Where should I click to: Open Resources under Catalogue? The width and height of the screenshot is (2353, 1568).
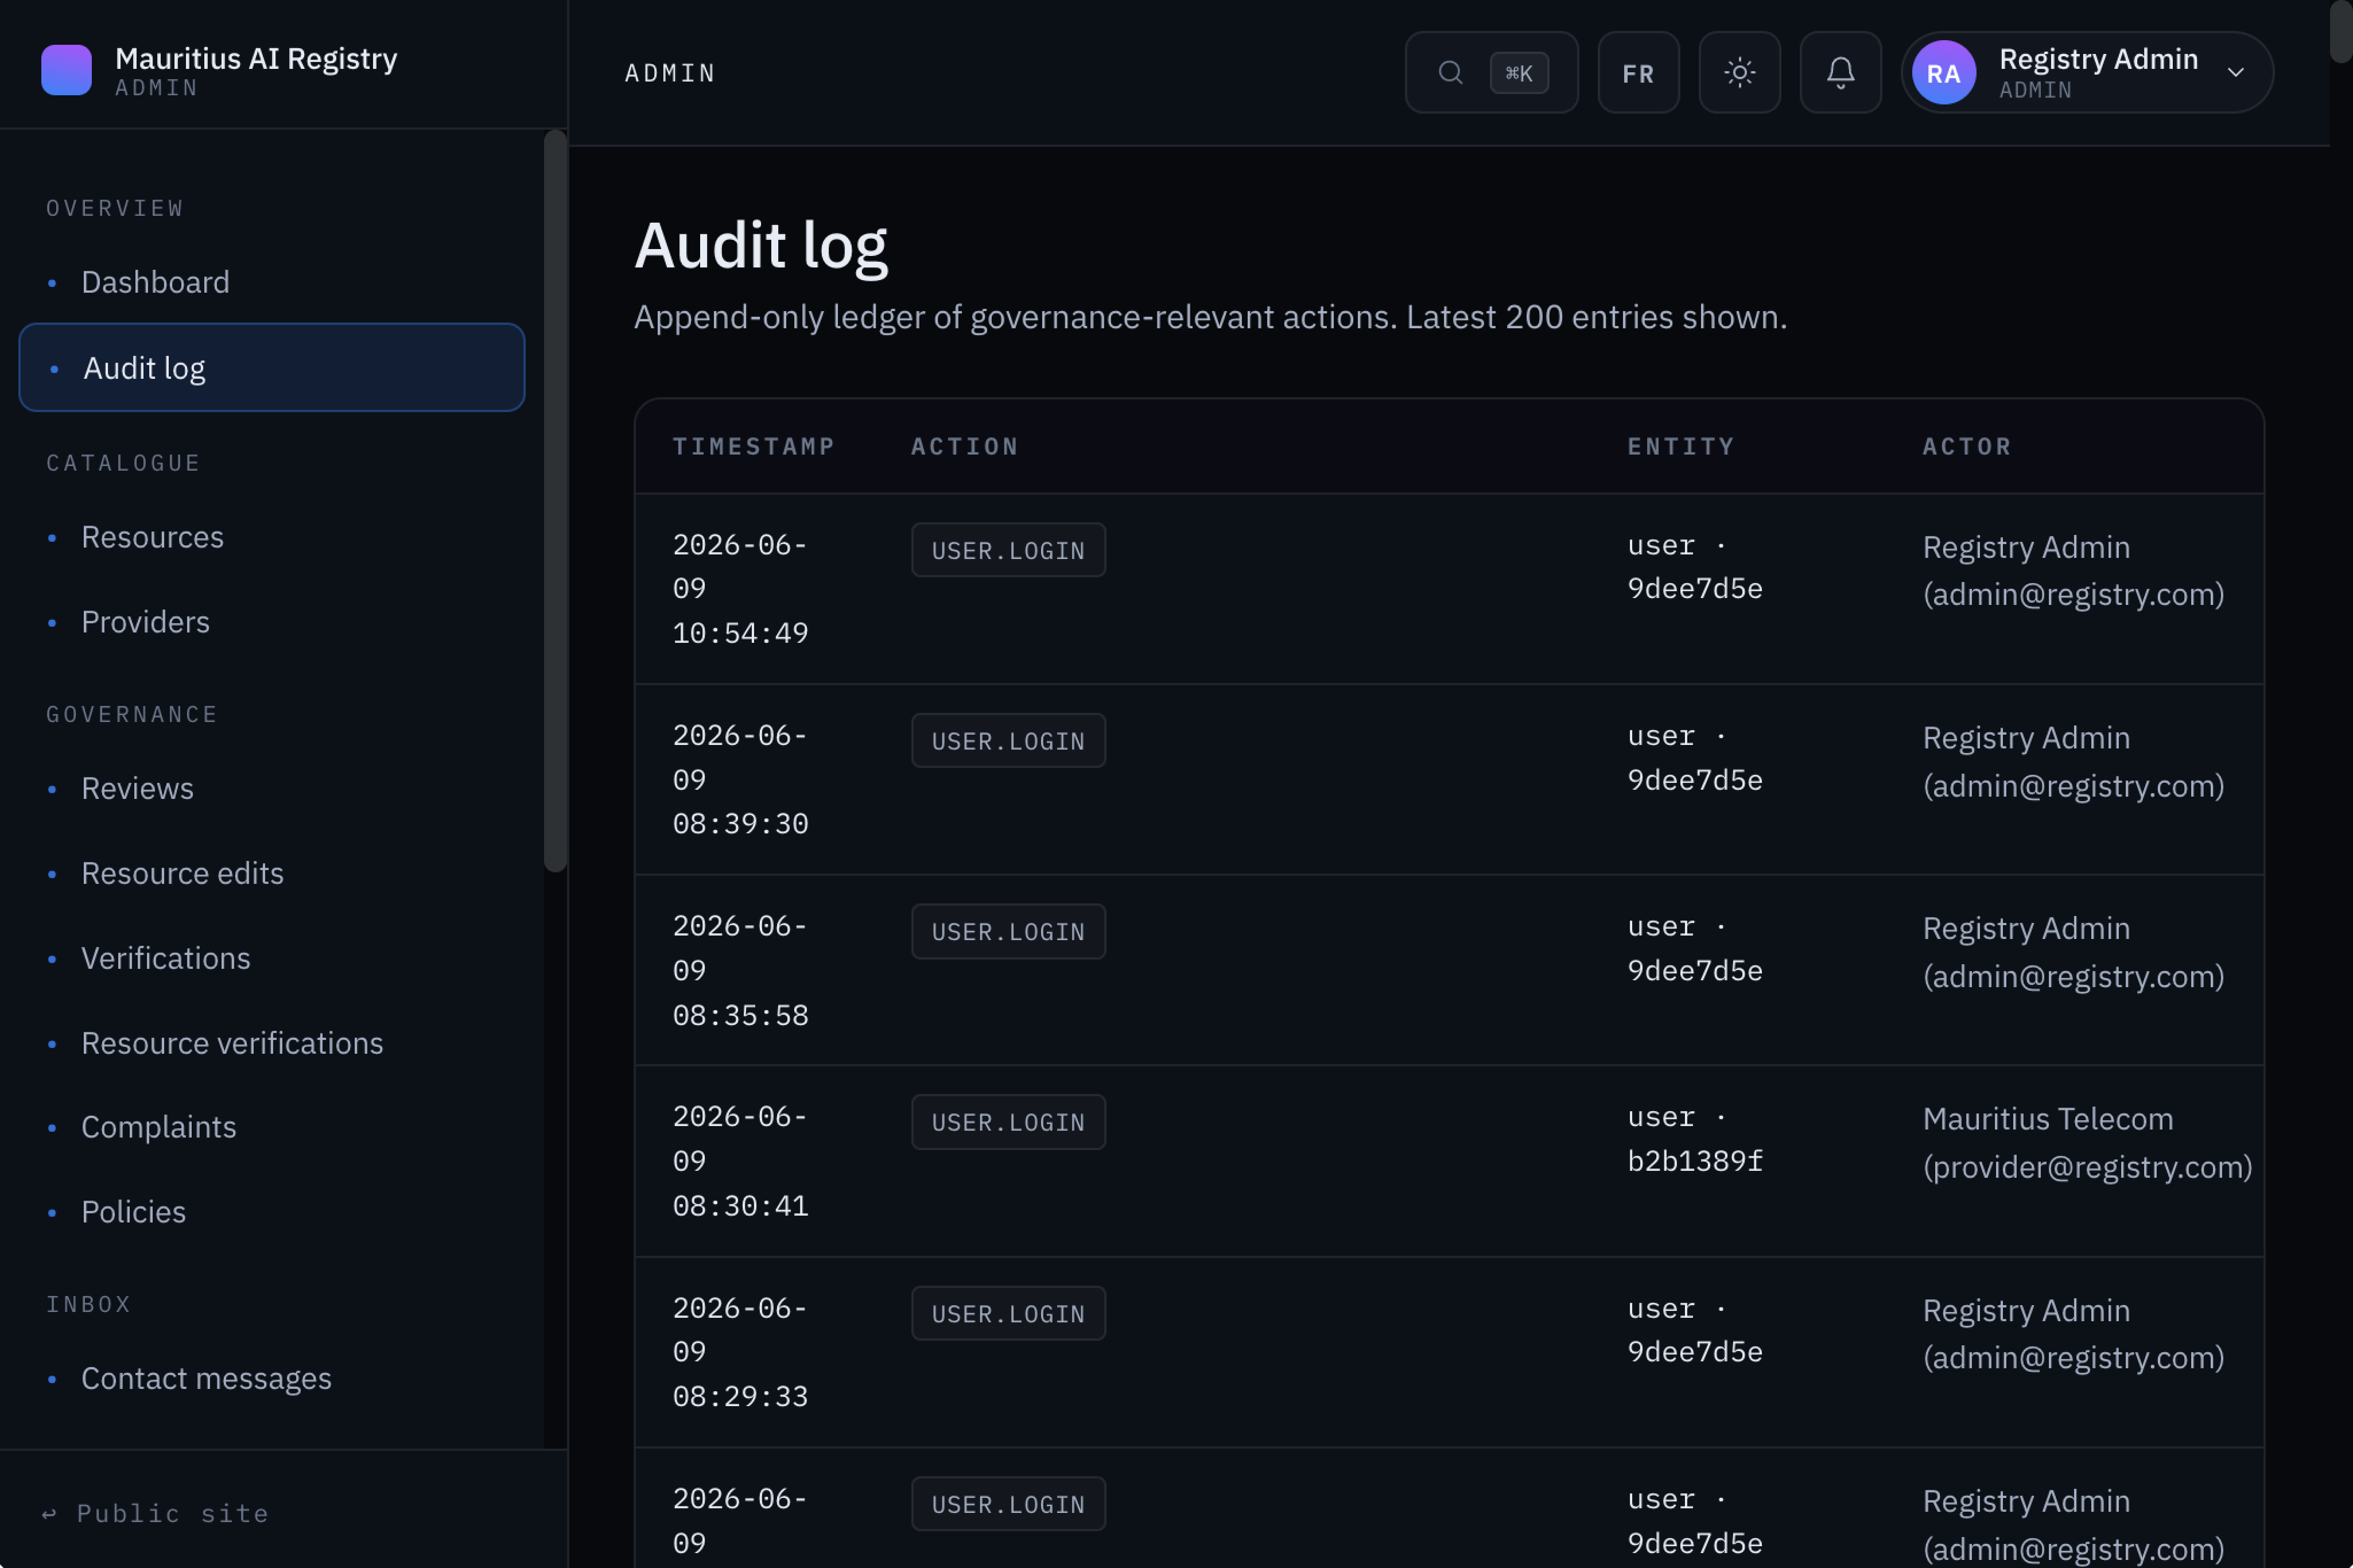pos(271,537)
